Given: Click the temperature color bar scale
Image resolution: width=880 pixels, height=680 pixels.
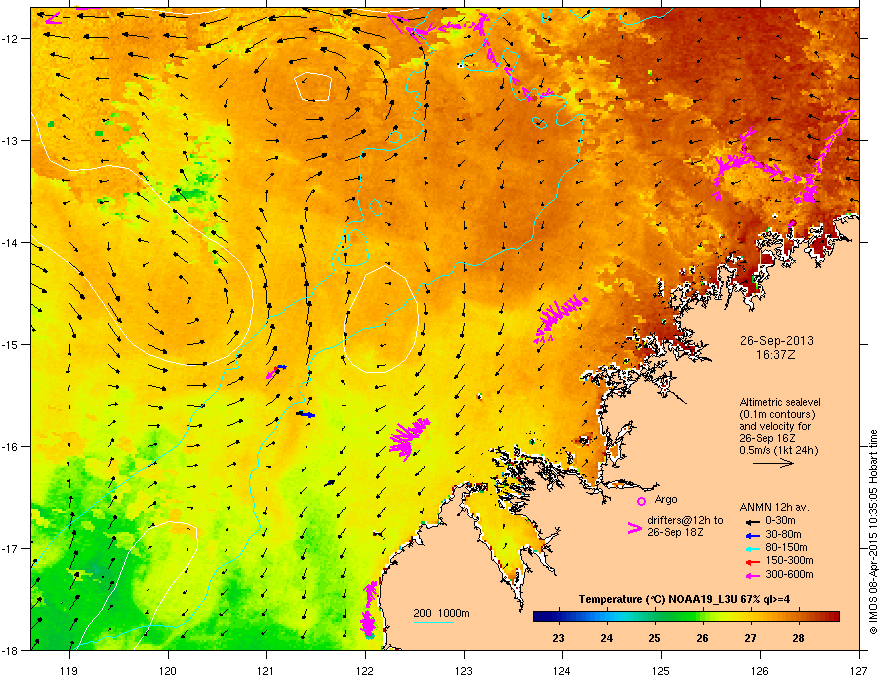Looking at the screenshot, I should tap(686, 617).
